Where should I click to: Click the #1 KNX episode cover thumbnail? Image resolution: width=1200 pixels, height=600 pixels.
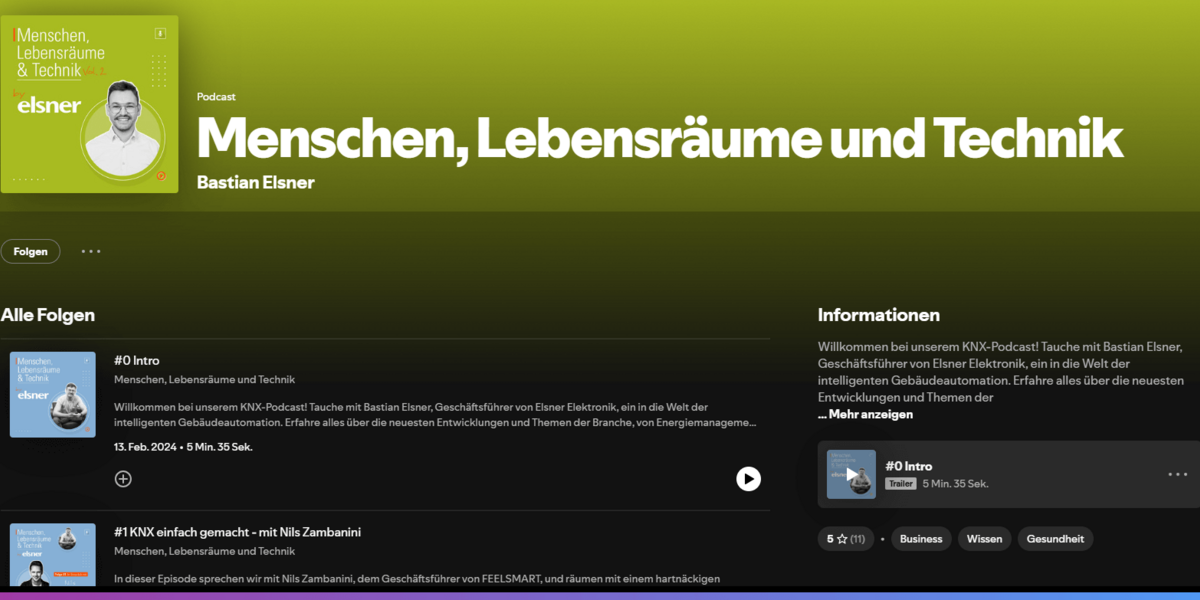pyautogui.click(x=53, y=555)
